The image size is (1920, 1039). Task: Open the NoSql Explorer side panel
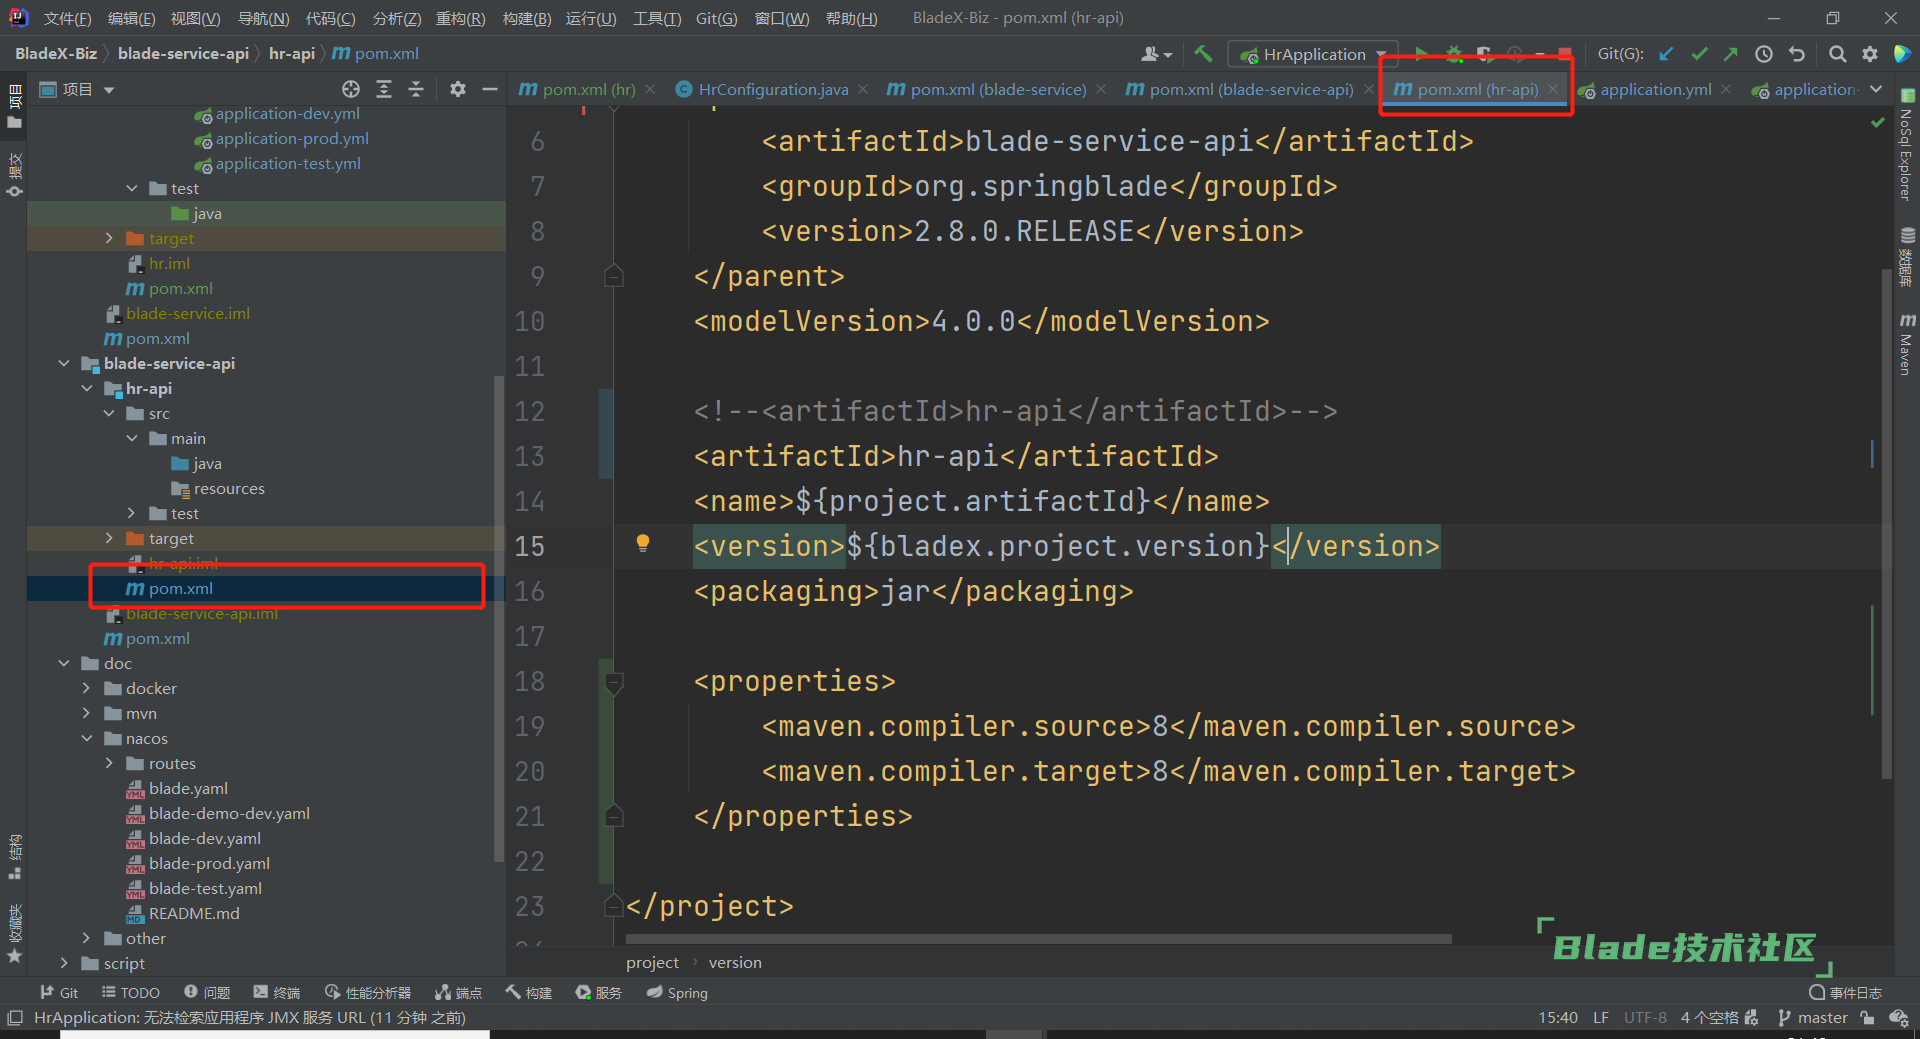pos(1907,145)
